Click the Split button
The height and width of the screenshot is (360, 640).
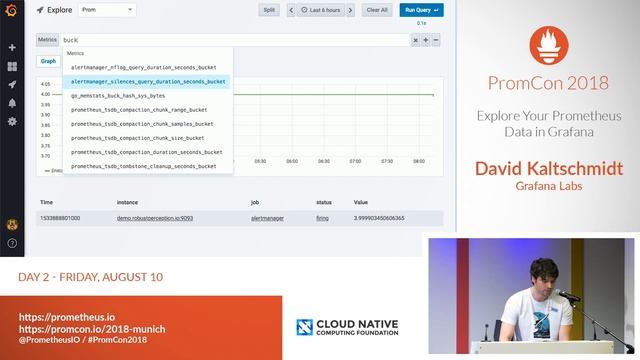pos(269,10)
